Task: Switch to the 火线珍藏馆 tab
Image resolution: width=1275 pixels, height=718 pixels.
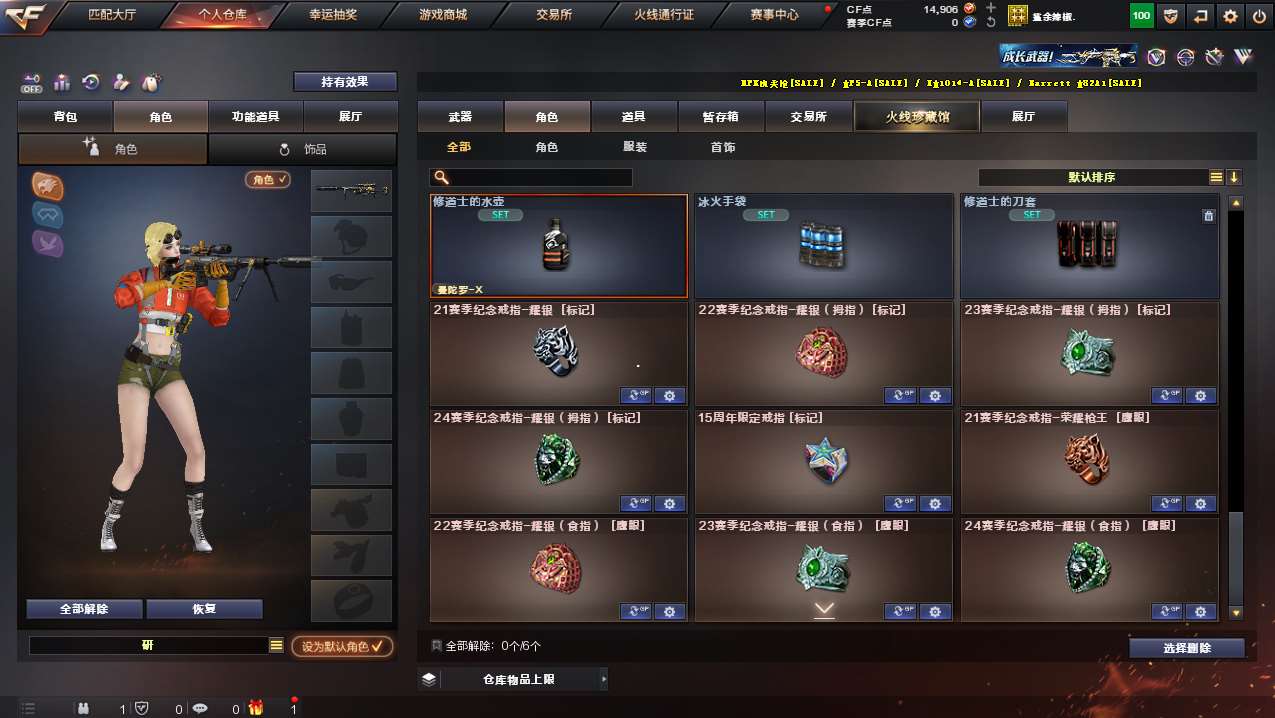Action: click(917, 117)
